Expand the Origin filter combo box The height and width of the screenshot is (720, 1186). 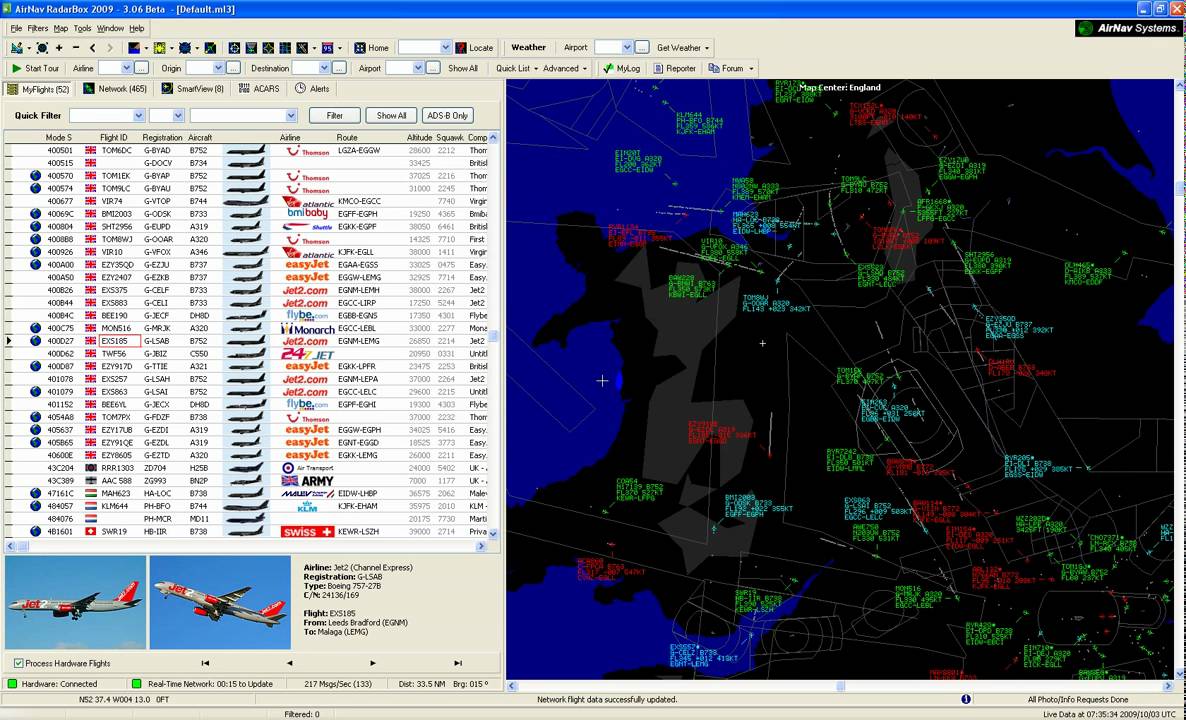219,68
